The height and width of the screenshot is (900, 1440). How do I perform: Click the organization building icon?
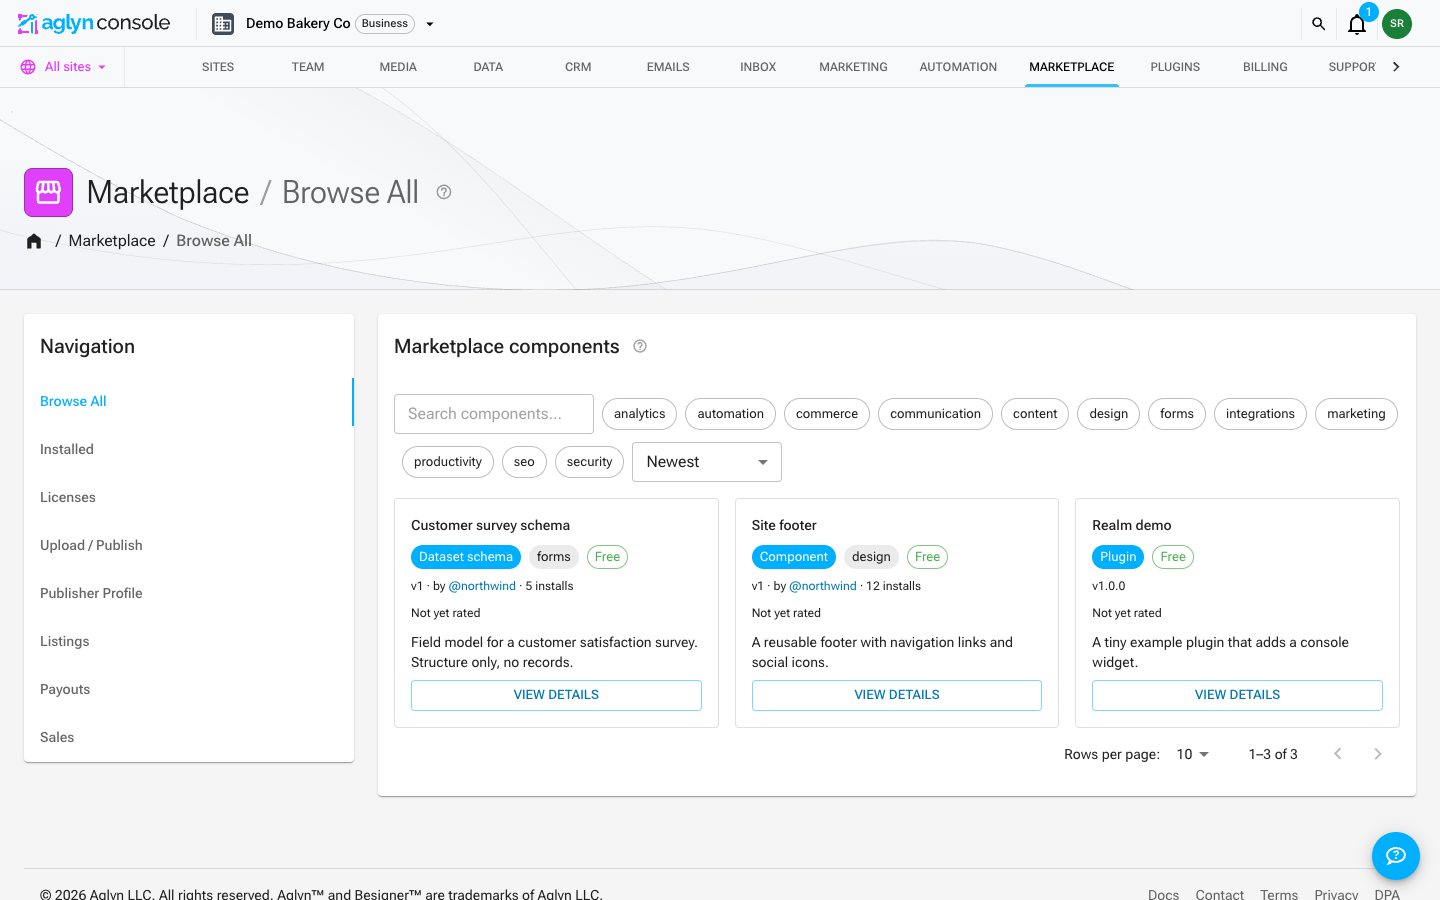(x=223, y=24)
